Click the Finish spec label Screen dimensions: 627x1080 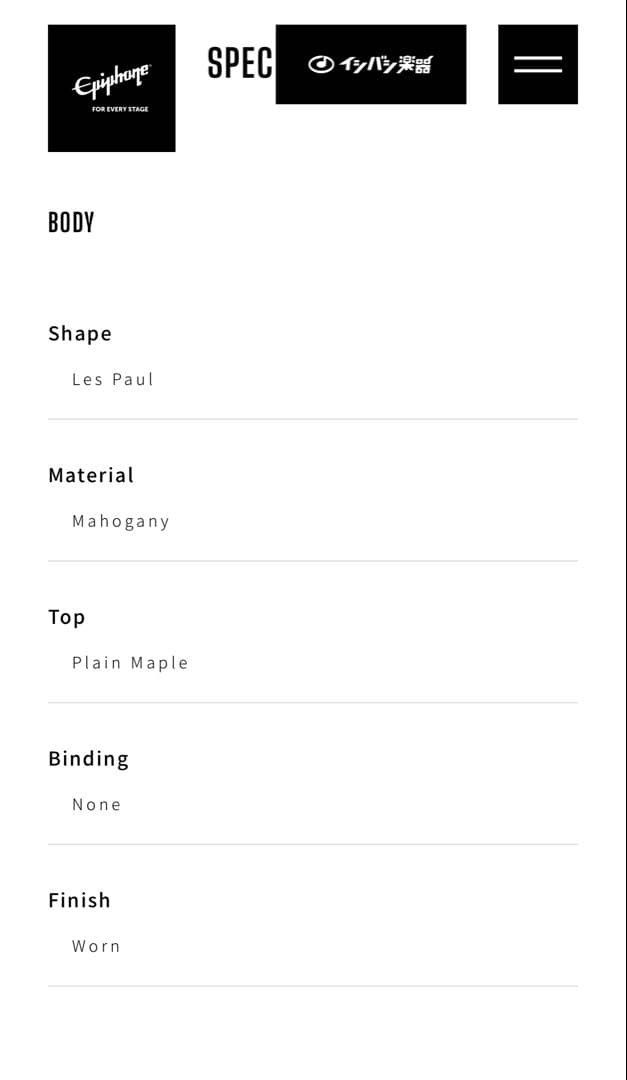pyautogui.click(x=79, y=900)
